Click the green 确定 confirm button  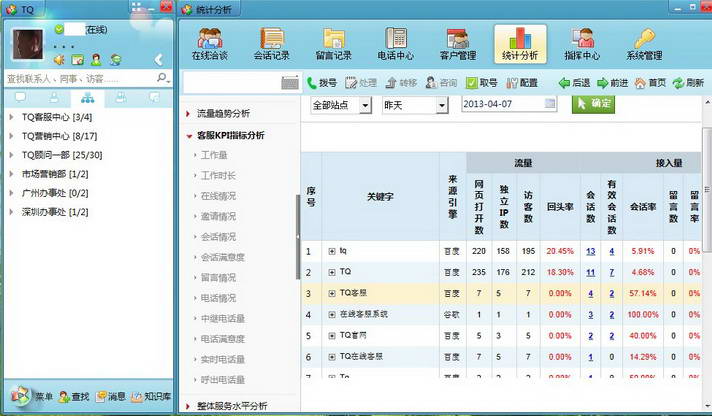(593, 104)
